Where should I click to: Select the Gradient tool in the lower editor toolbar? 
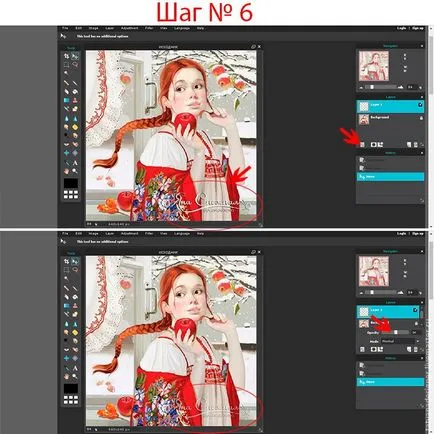66,305
